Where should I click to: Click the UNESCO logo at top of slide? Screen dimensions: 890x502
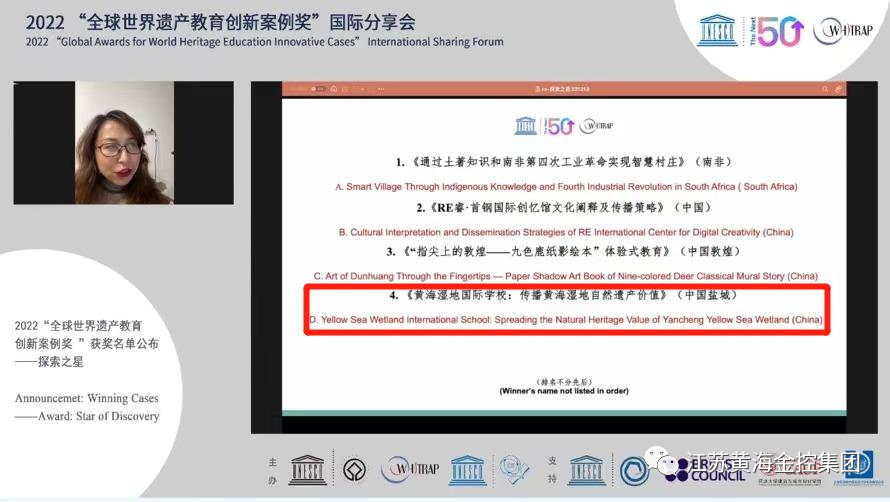(525, 126)
